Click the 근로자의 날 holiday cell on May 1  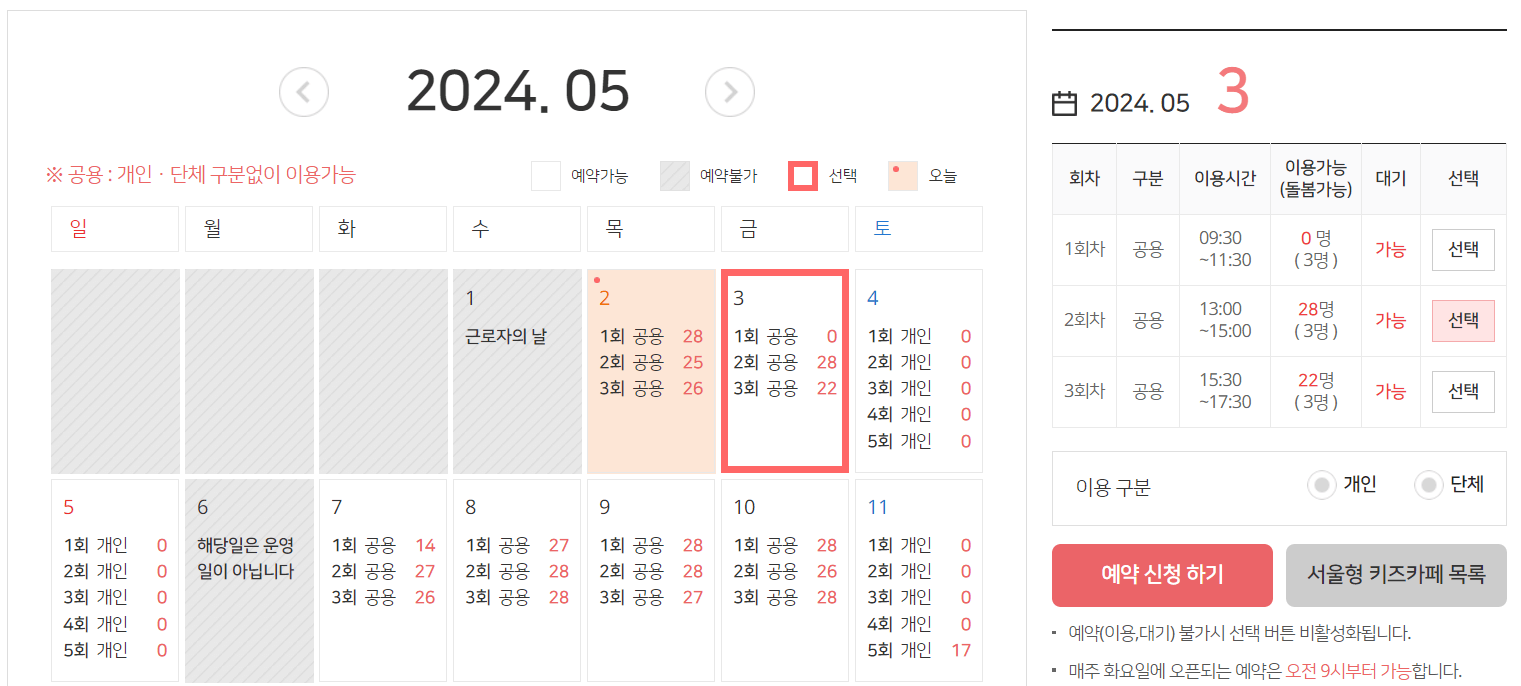(x=517, y=370)
